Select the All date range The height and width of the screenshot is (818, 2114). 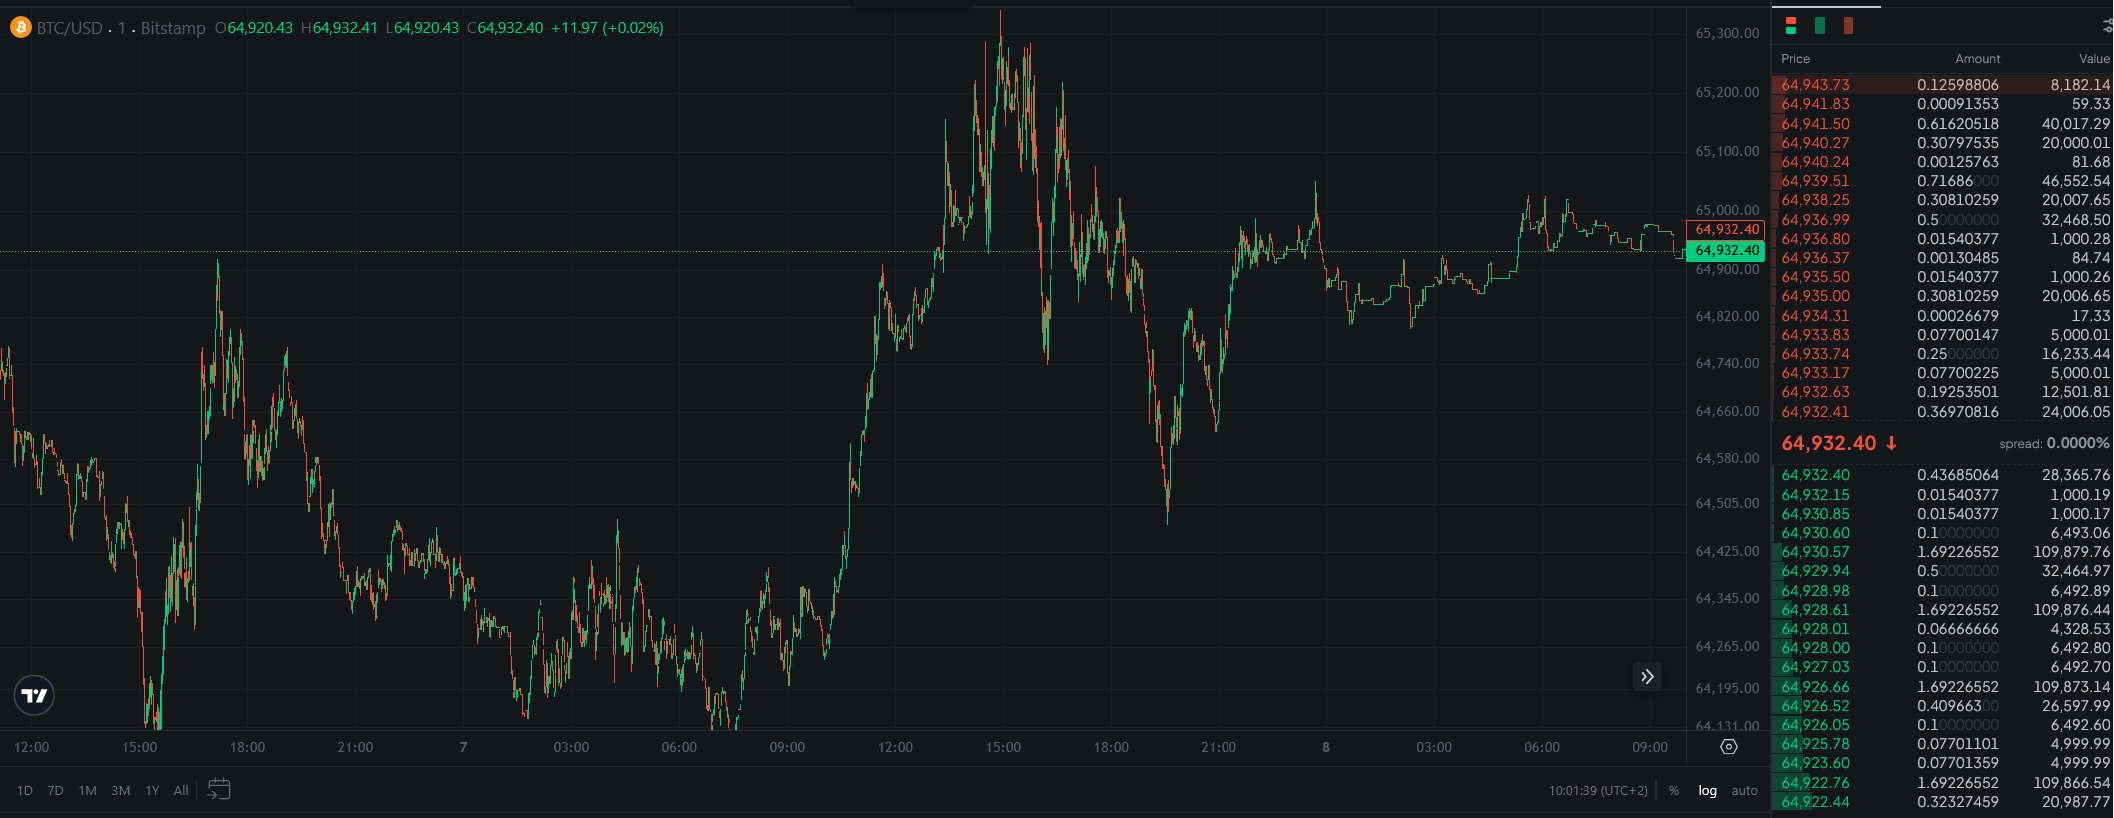[181, 790]
